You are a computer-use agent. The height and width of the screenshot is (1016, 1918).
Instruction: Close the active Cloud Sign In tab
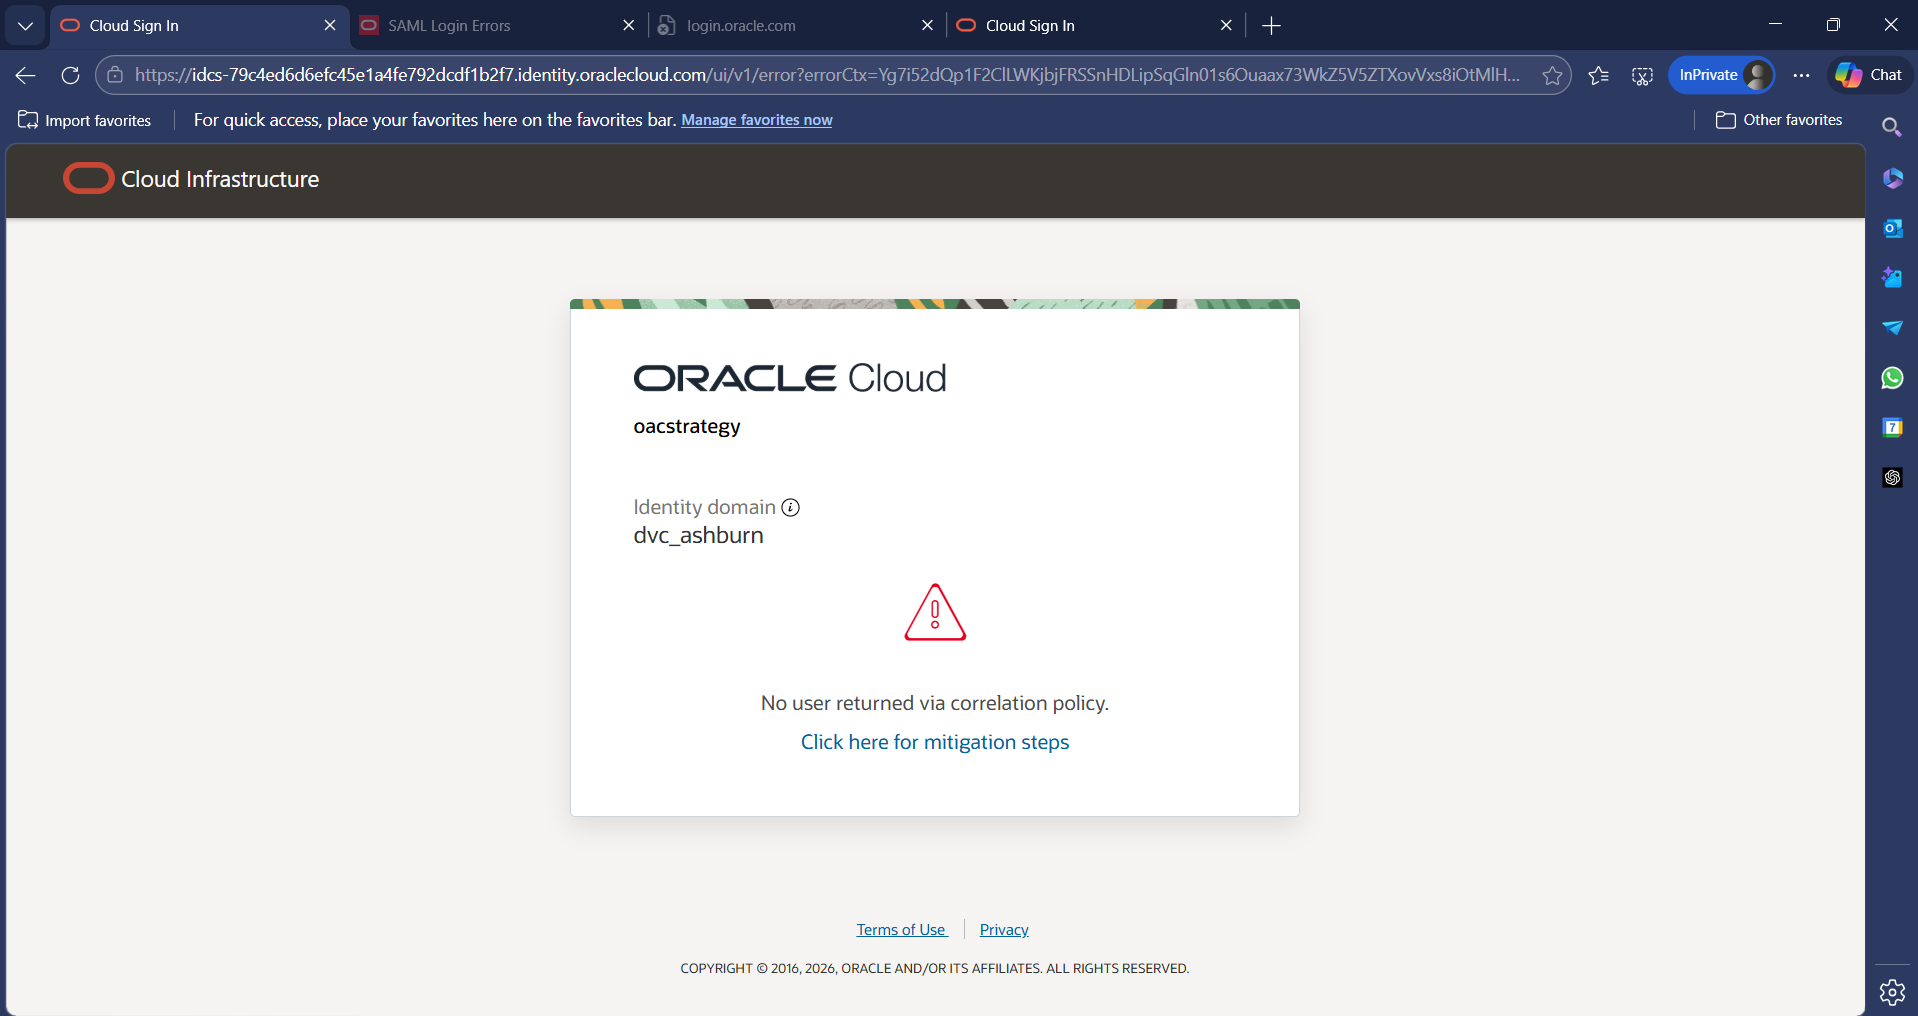330,26
